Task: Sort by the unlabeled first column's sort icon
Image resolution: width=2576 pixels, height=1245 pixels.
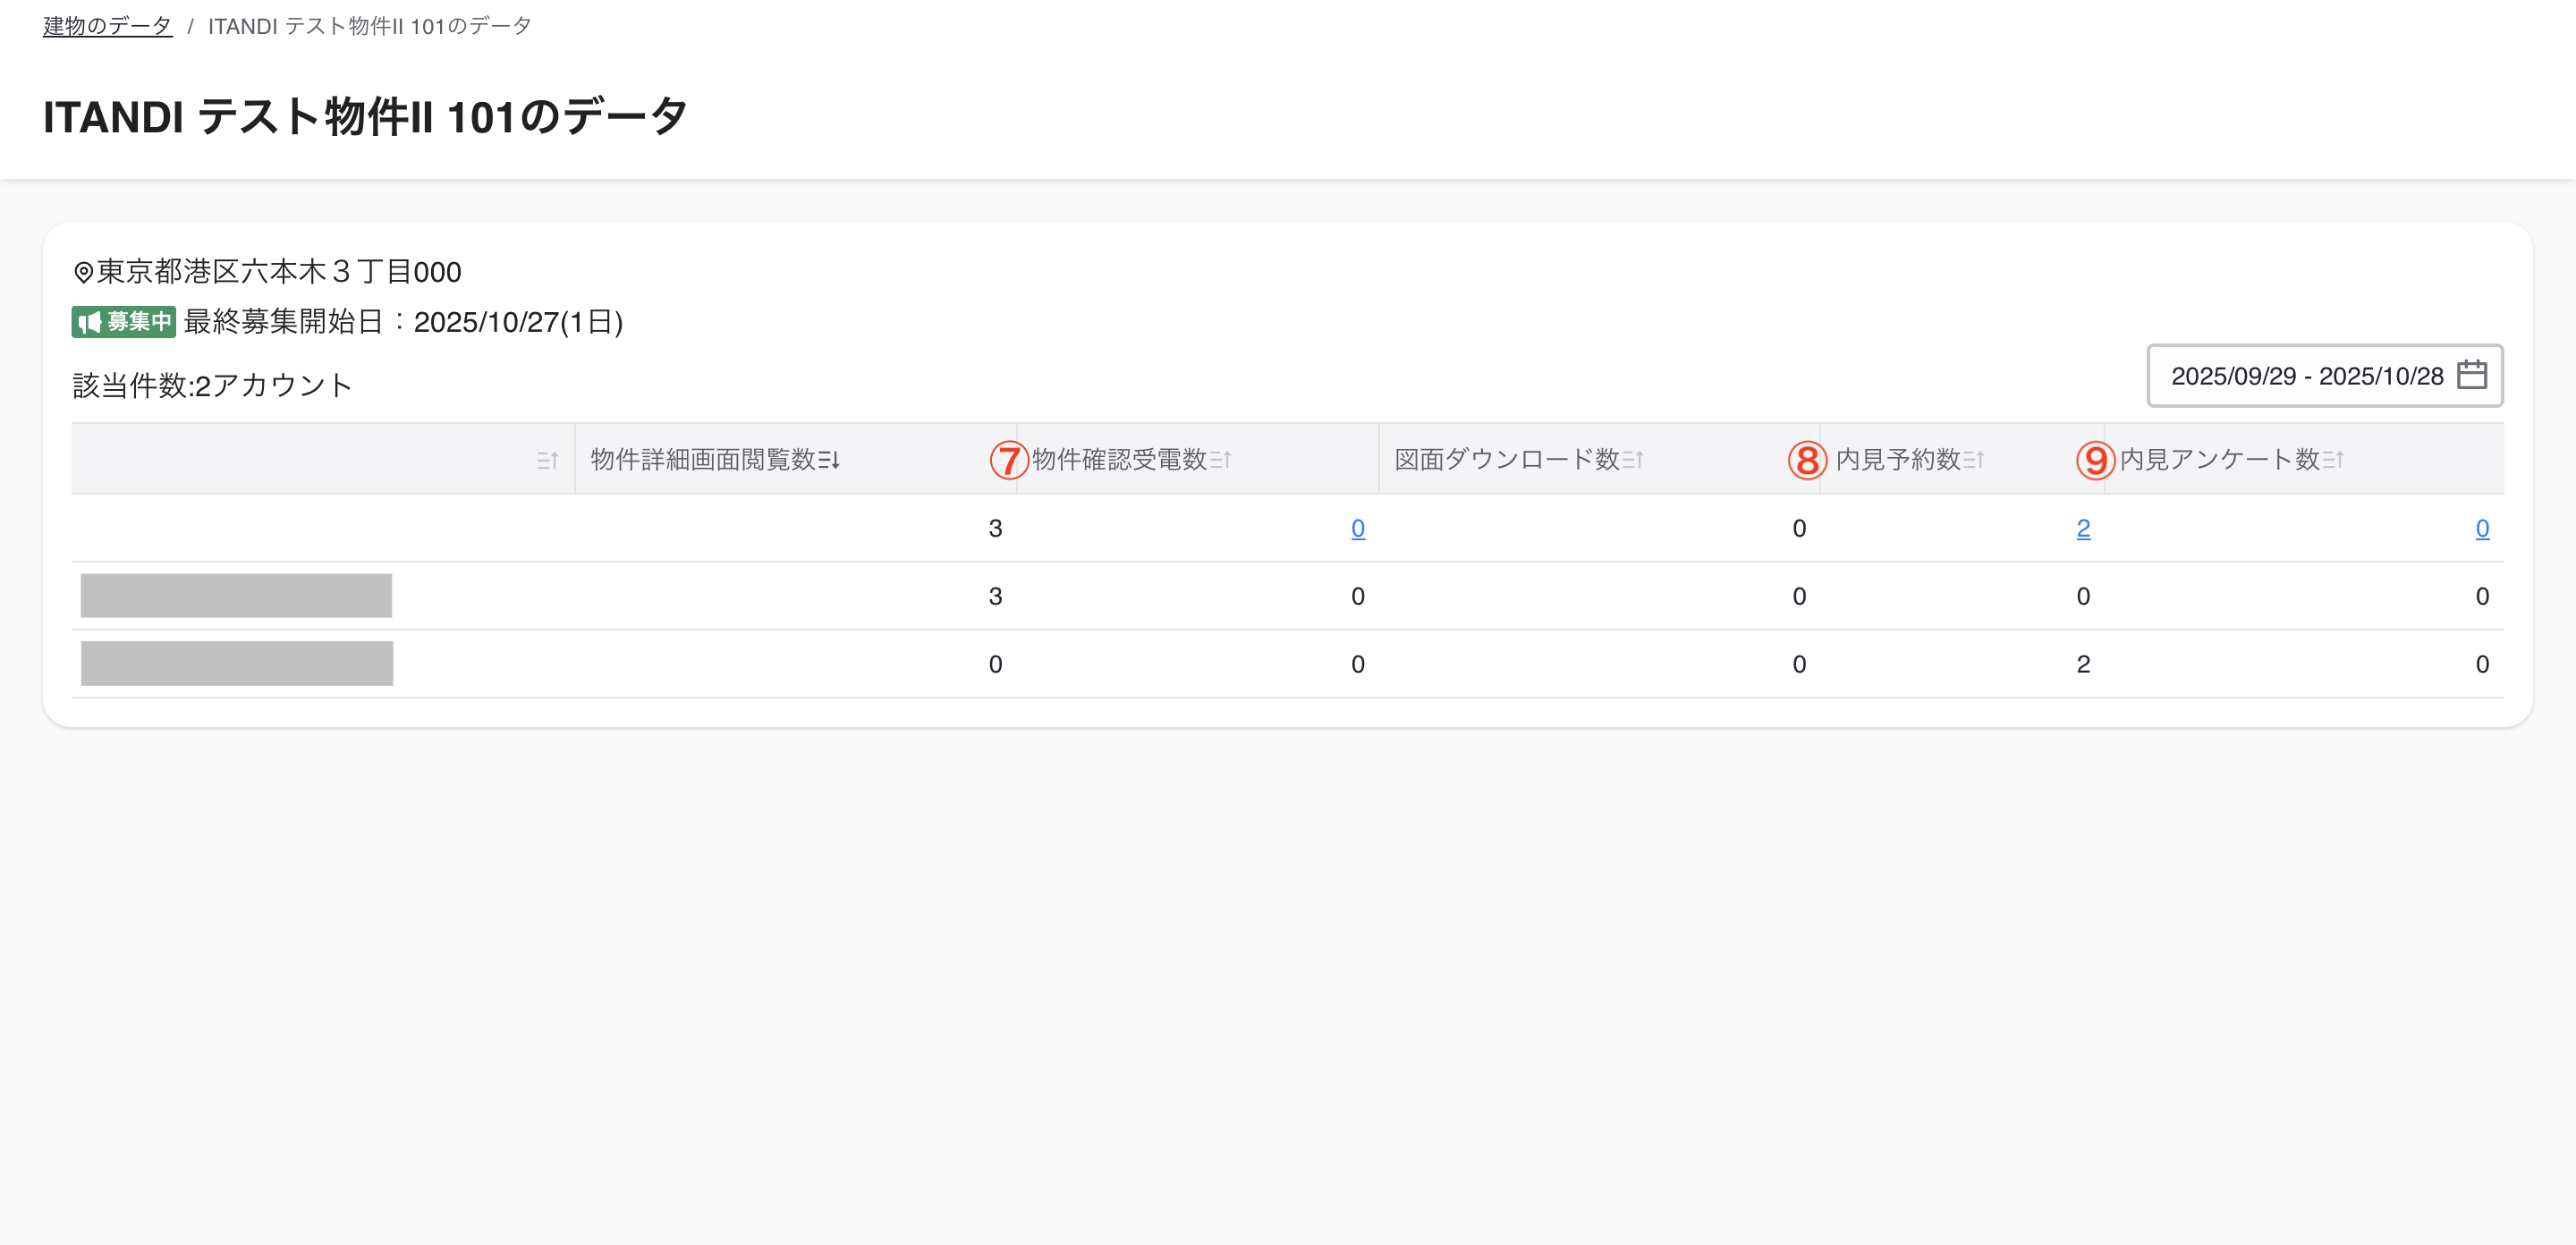Action: point(547,460)
